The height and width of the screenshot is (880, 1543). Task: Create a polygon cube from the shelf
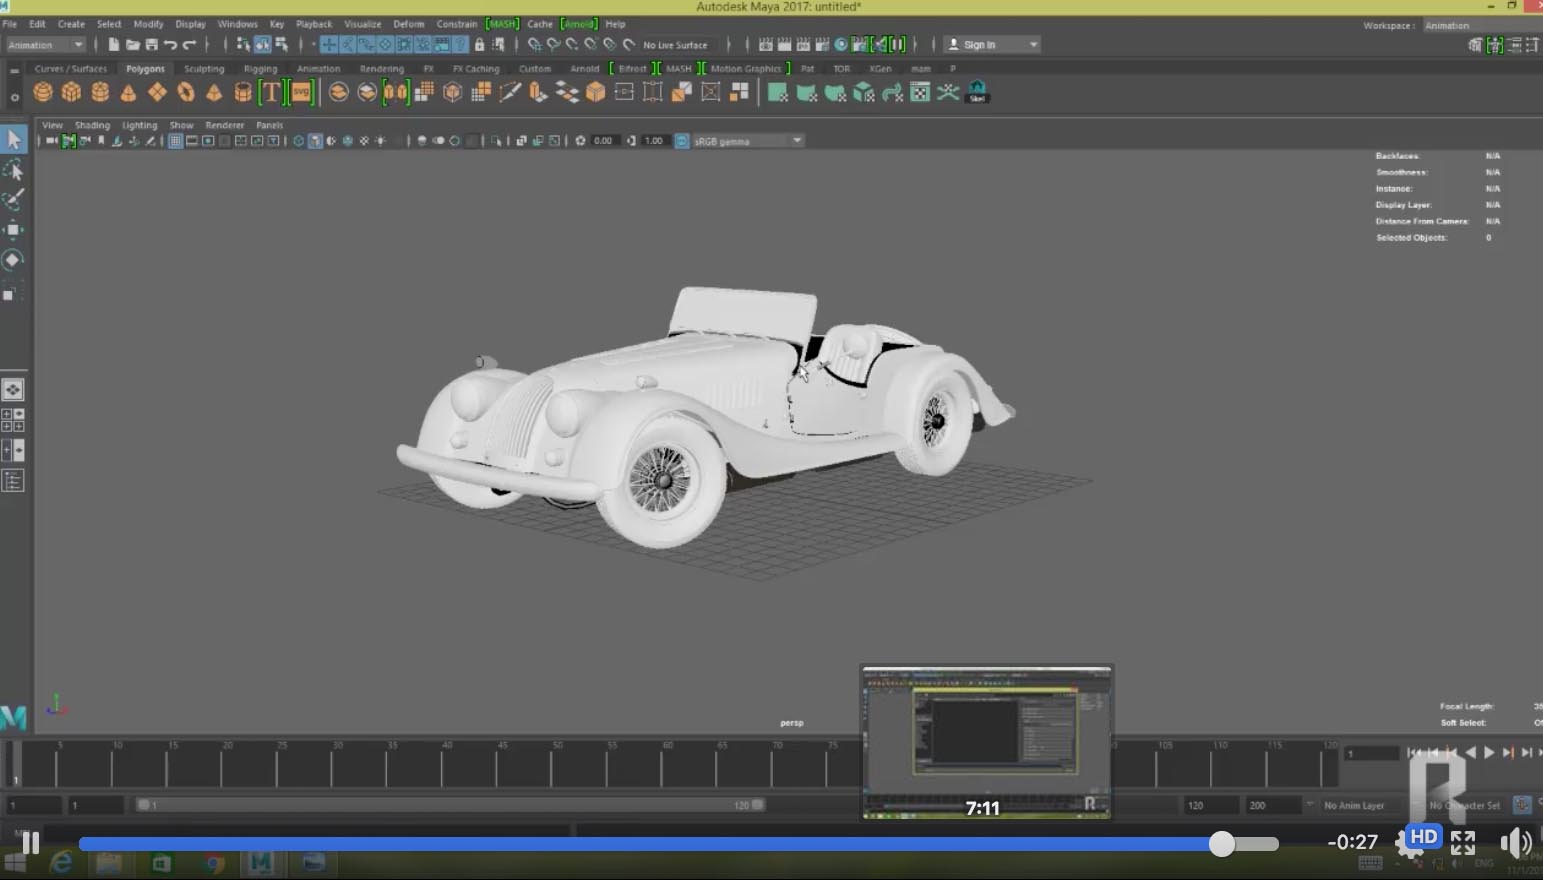[x=71, y=93]
